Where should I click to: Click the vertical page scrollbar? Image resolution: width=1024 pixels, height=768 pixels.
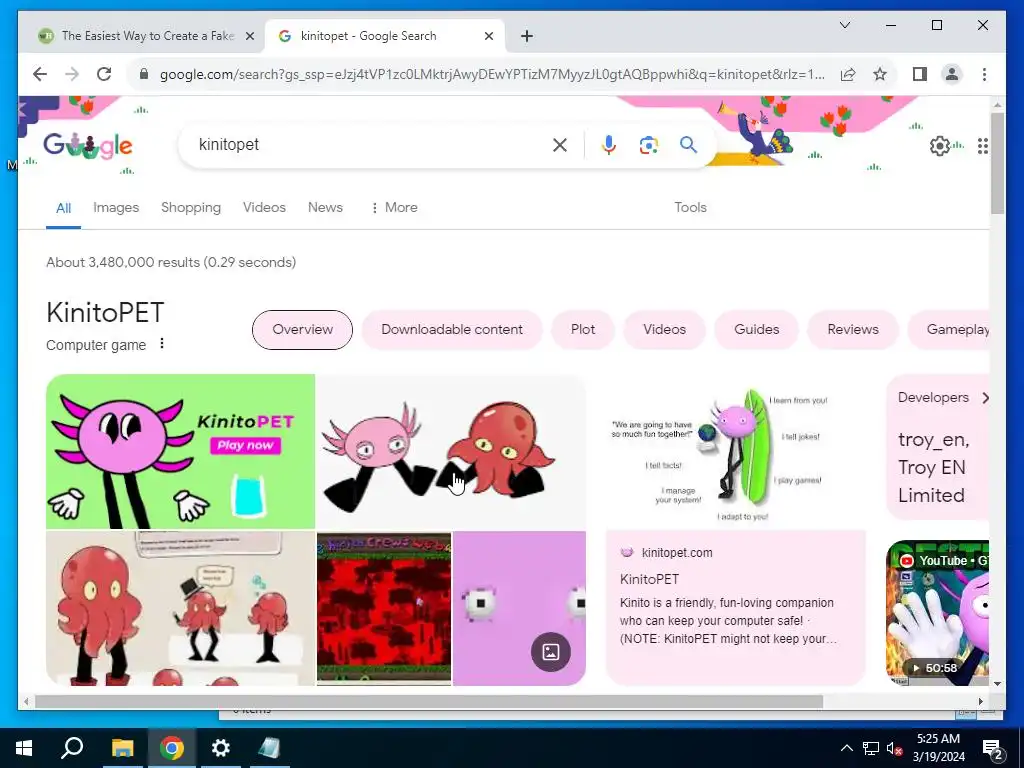(997, 163)
